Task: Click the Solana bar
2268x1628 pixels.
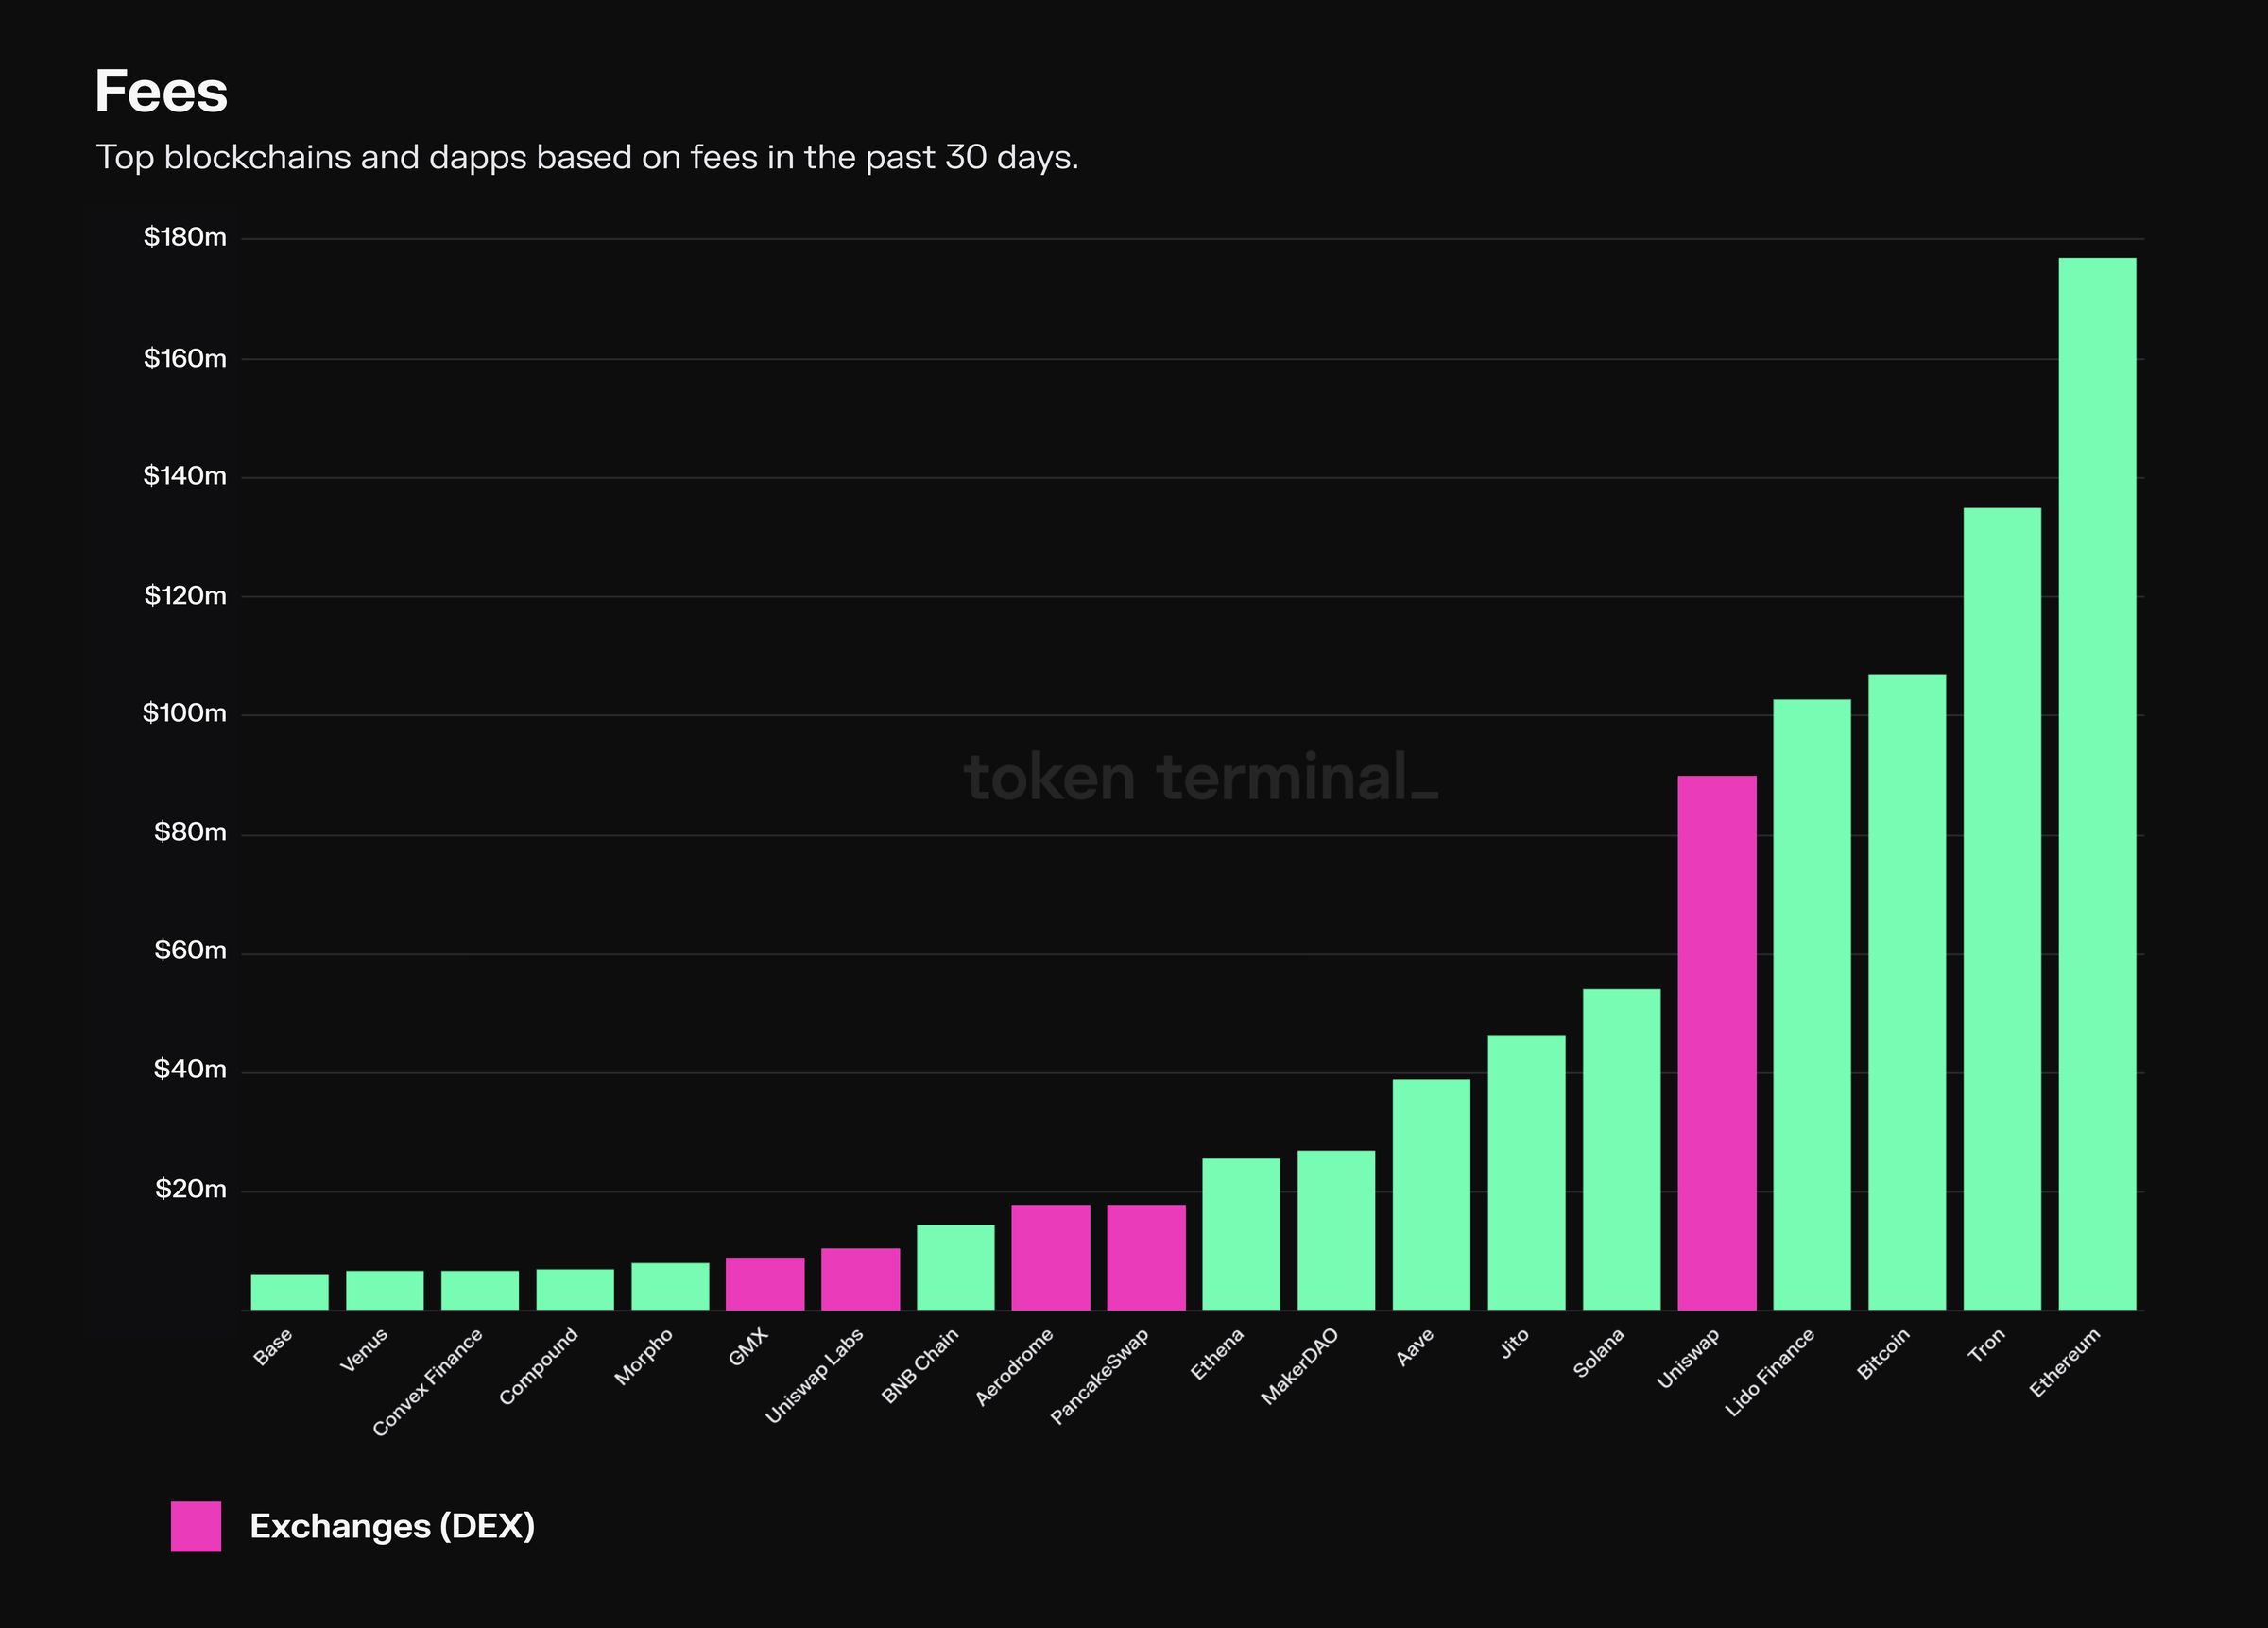Action: tap(1621, 1149)
